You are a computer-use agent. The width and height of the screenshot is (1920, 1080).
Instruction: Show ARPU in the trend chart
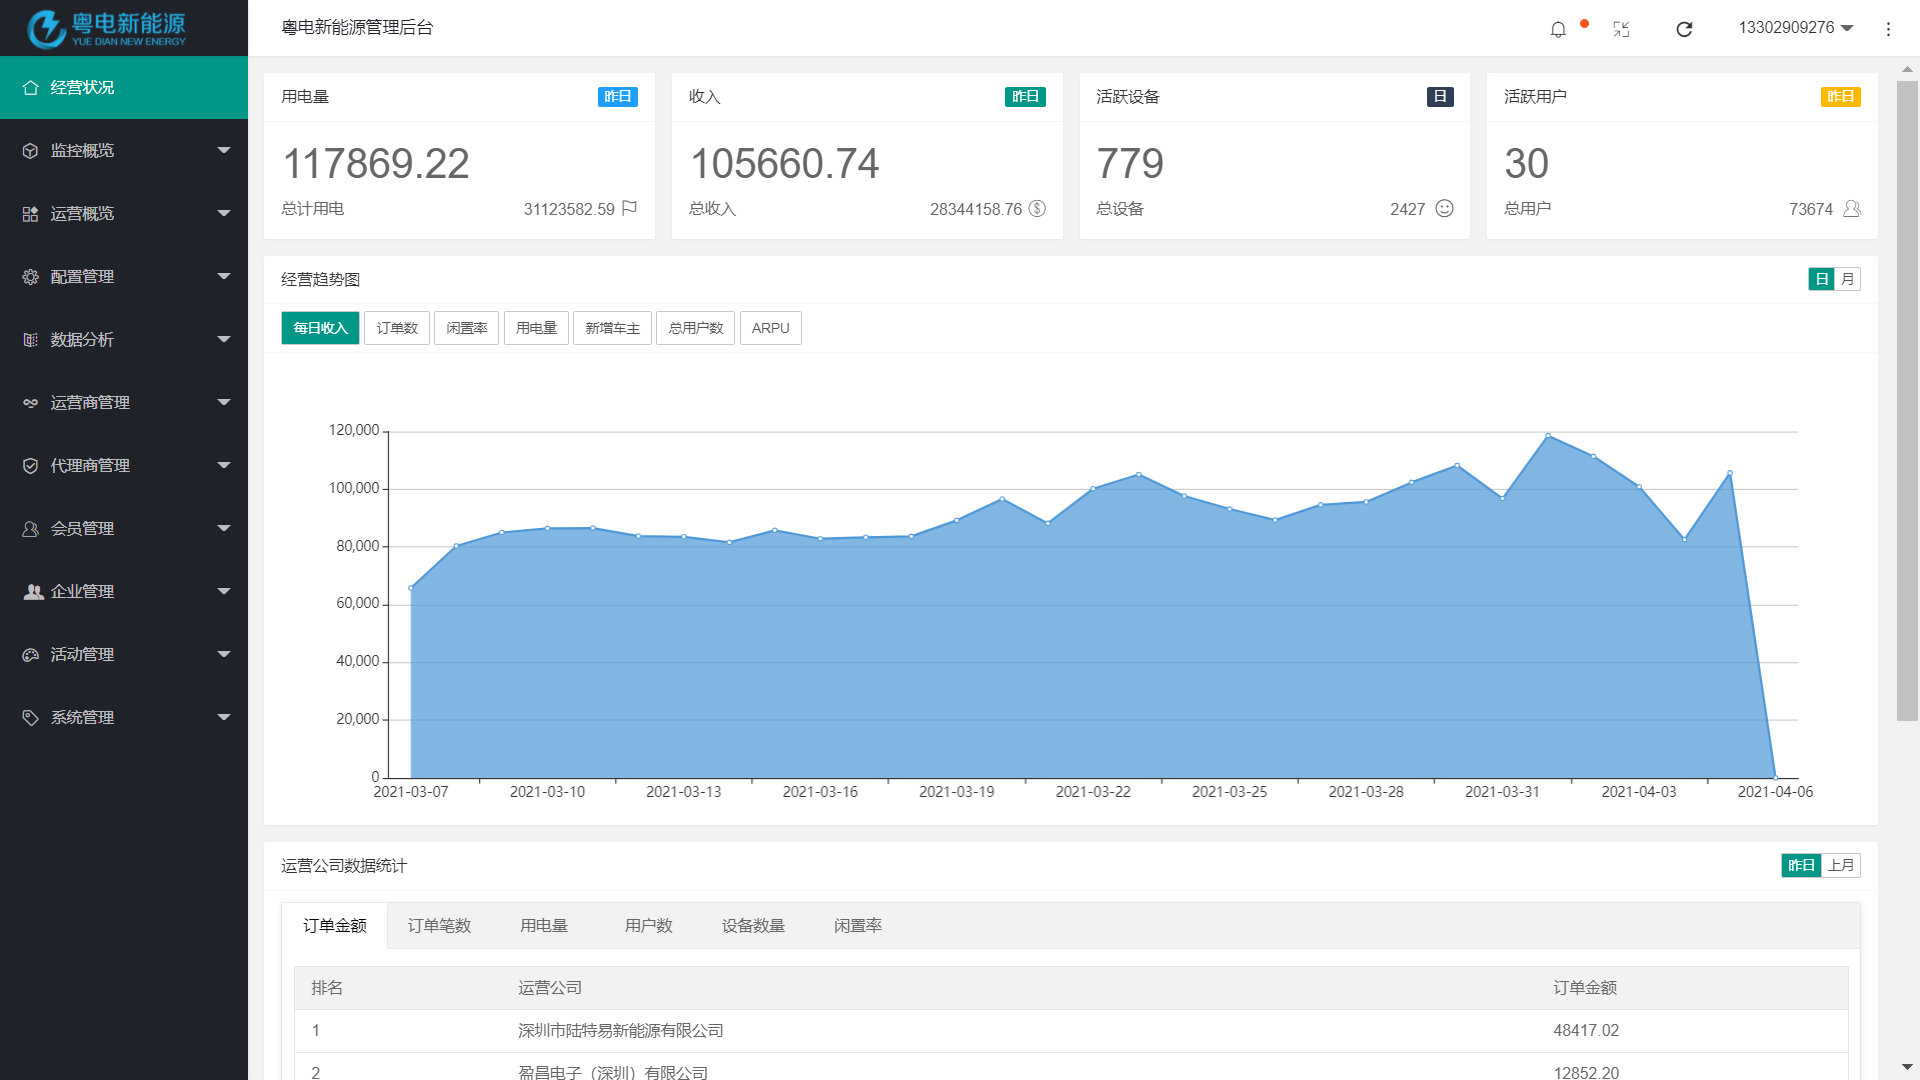pos(770,328)
